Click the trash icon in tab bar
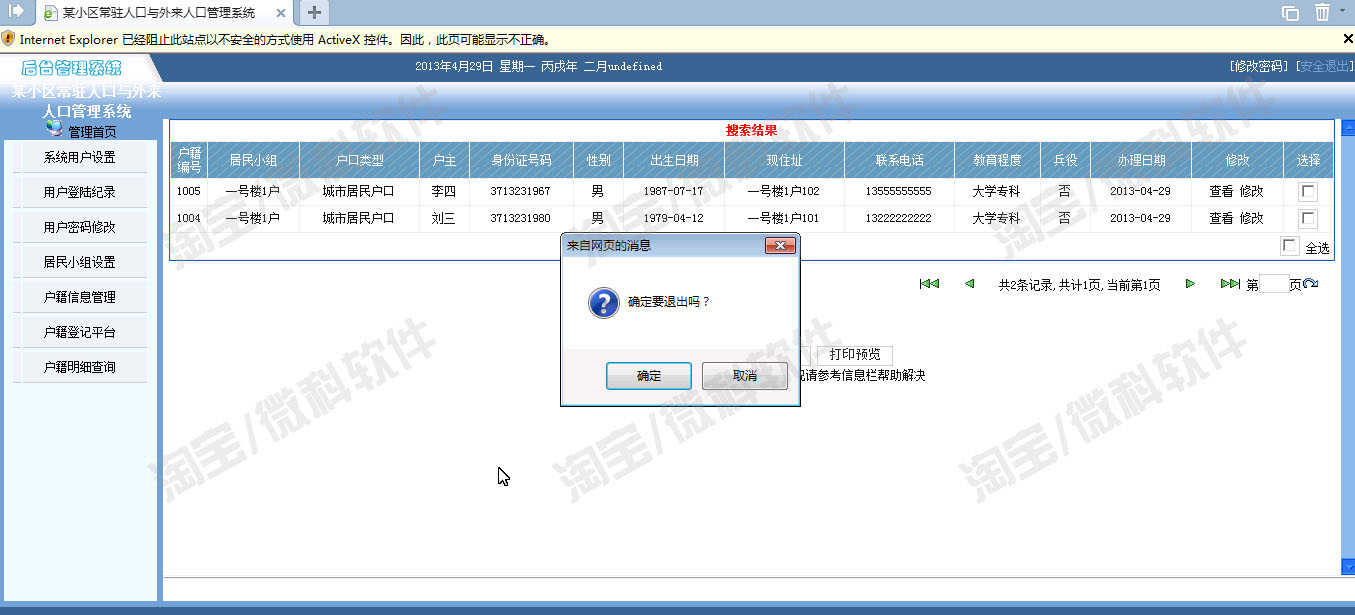This screenshot has width=1355, height=615. 1322,12
